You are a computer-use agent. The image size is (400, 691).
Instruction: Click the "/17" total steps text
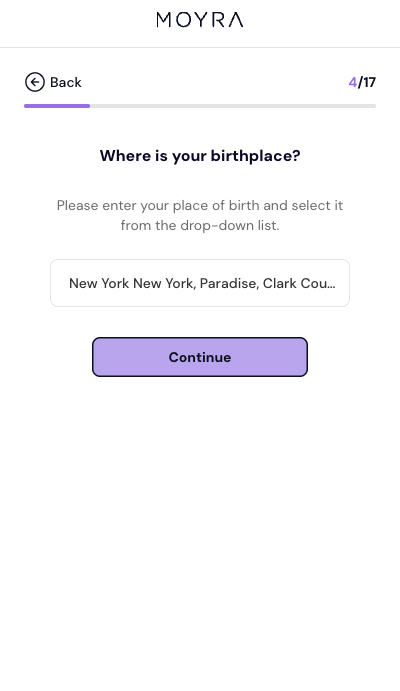click(367, 82)
